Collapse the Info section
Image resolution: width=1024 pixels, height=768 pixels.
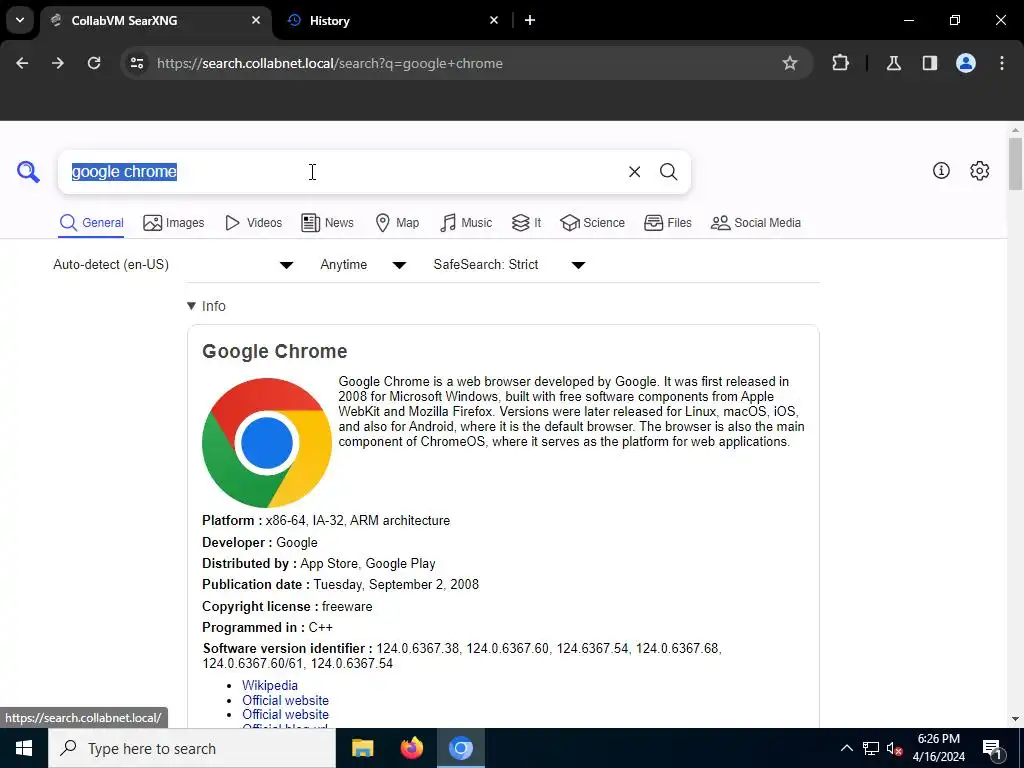[206, 306]
